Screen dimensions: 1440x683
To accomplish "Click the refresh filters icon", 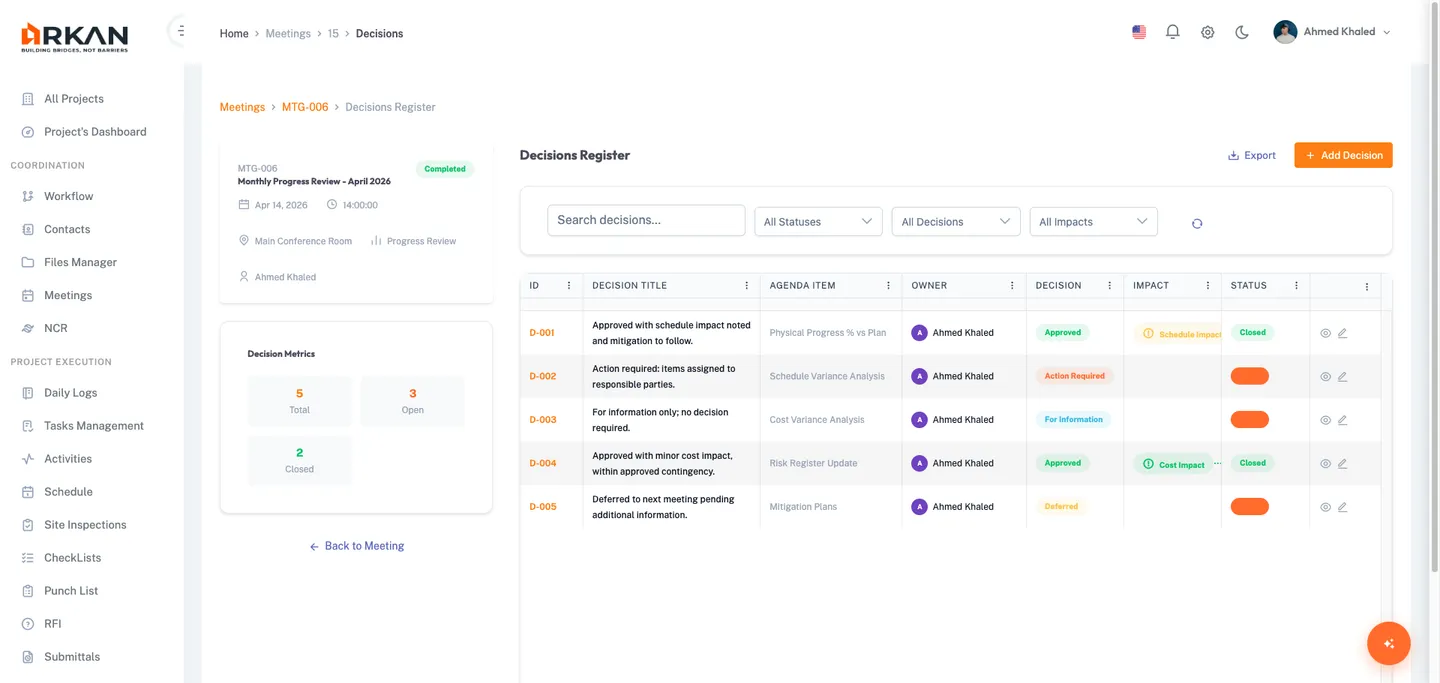I will pyautogui.click(x=1197, y=223).
